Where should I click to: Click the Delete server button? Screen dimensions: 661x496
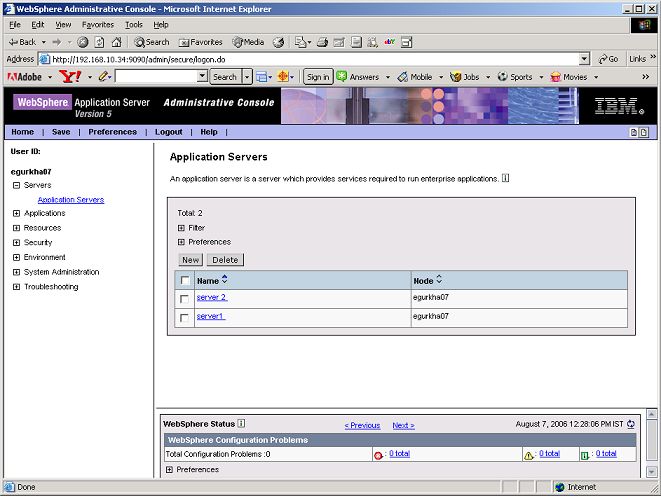point(225,260)
